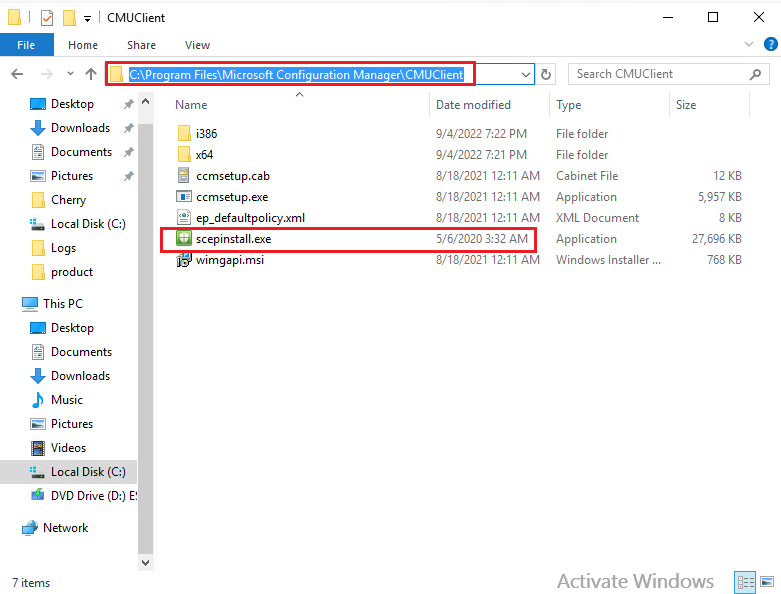
Task: Open the File ribbon tab
Action: (x=26, y=45)
